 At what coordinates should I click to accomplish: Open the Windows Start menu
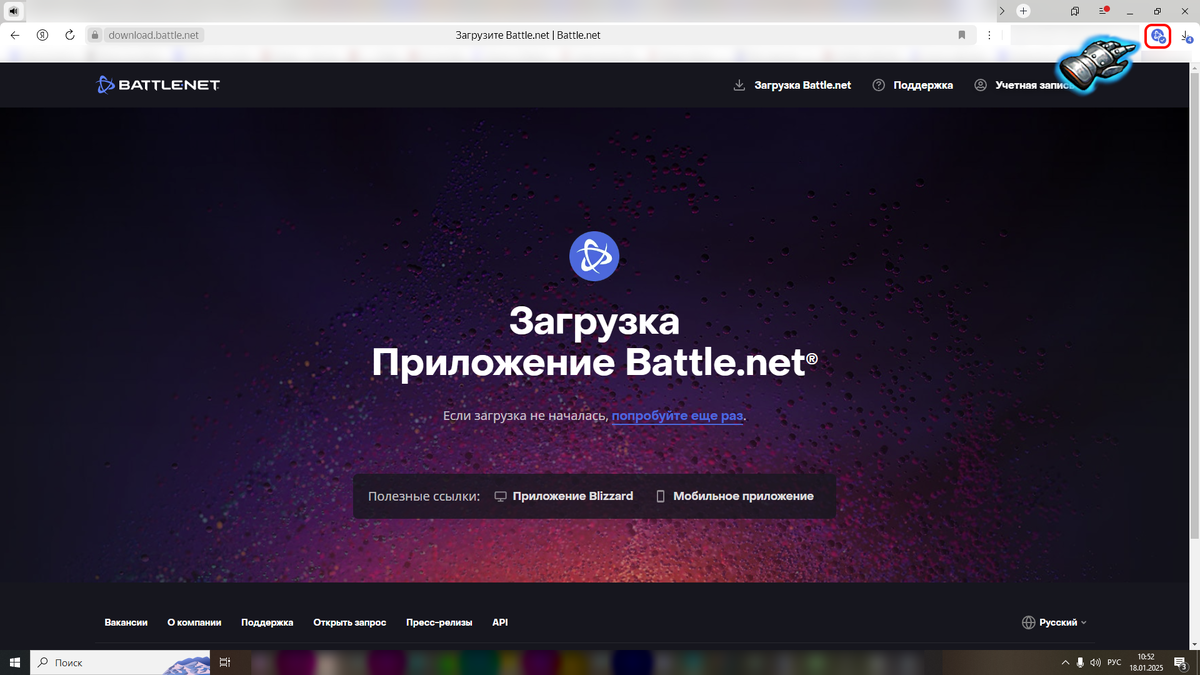click(15, 662)
